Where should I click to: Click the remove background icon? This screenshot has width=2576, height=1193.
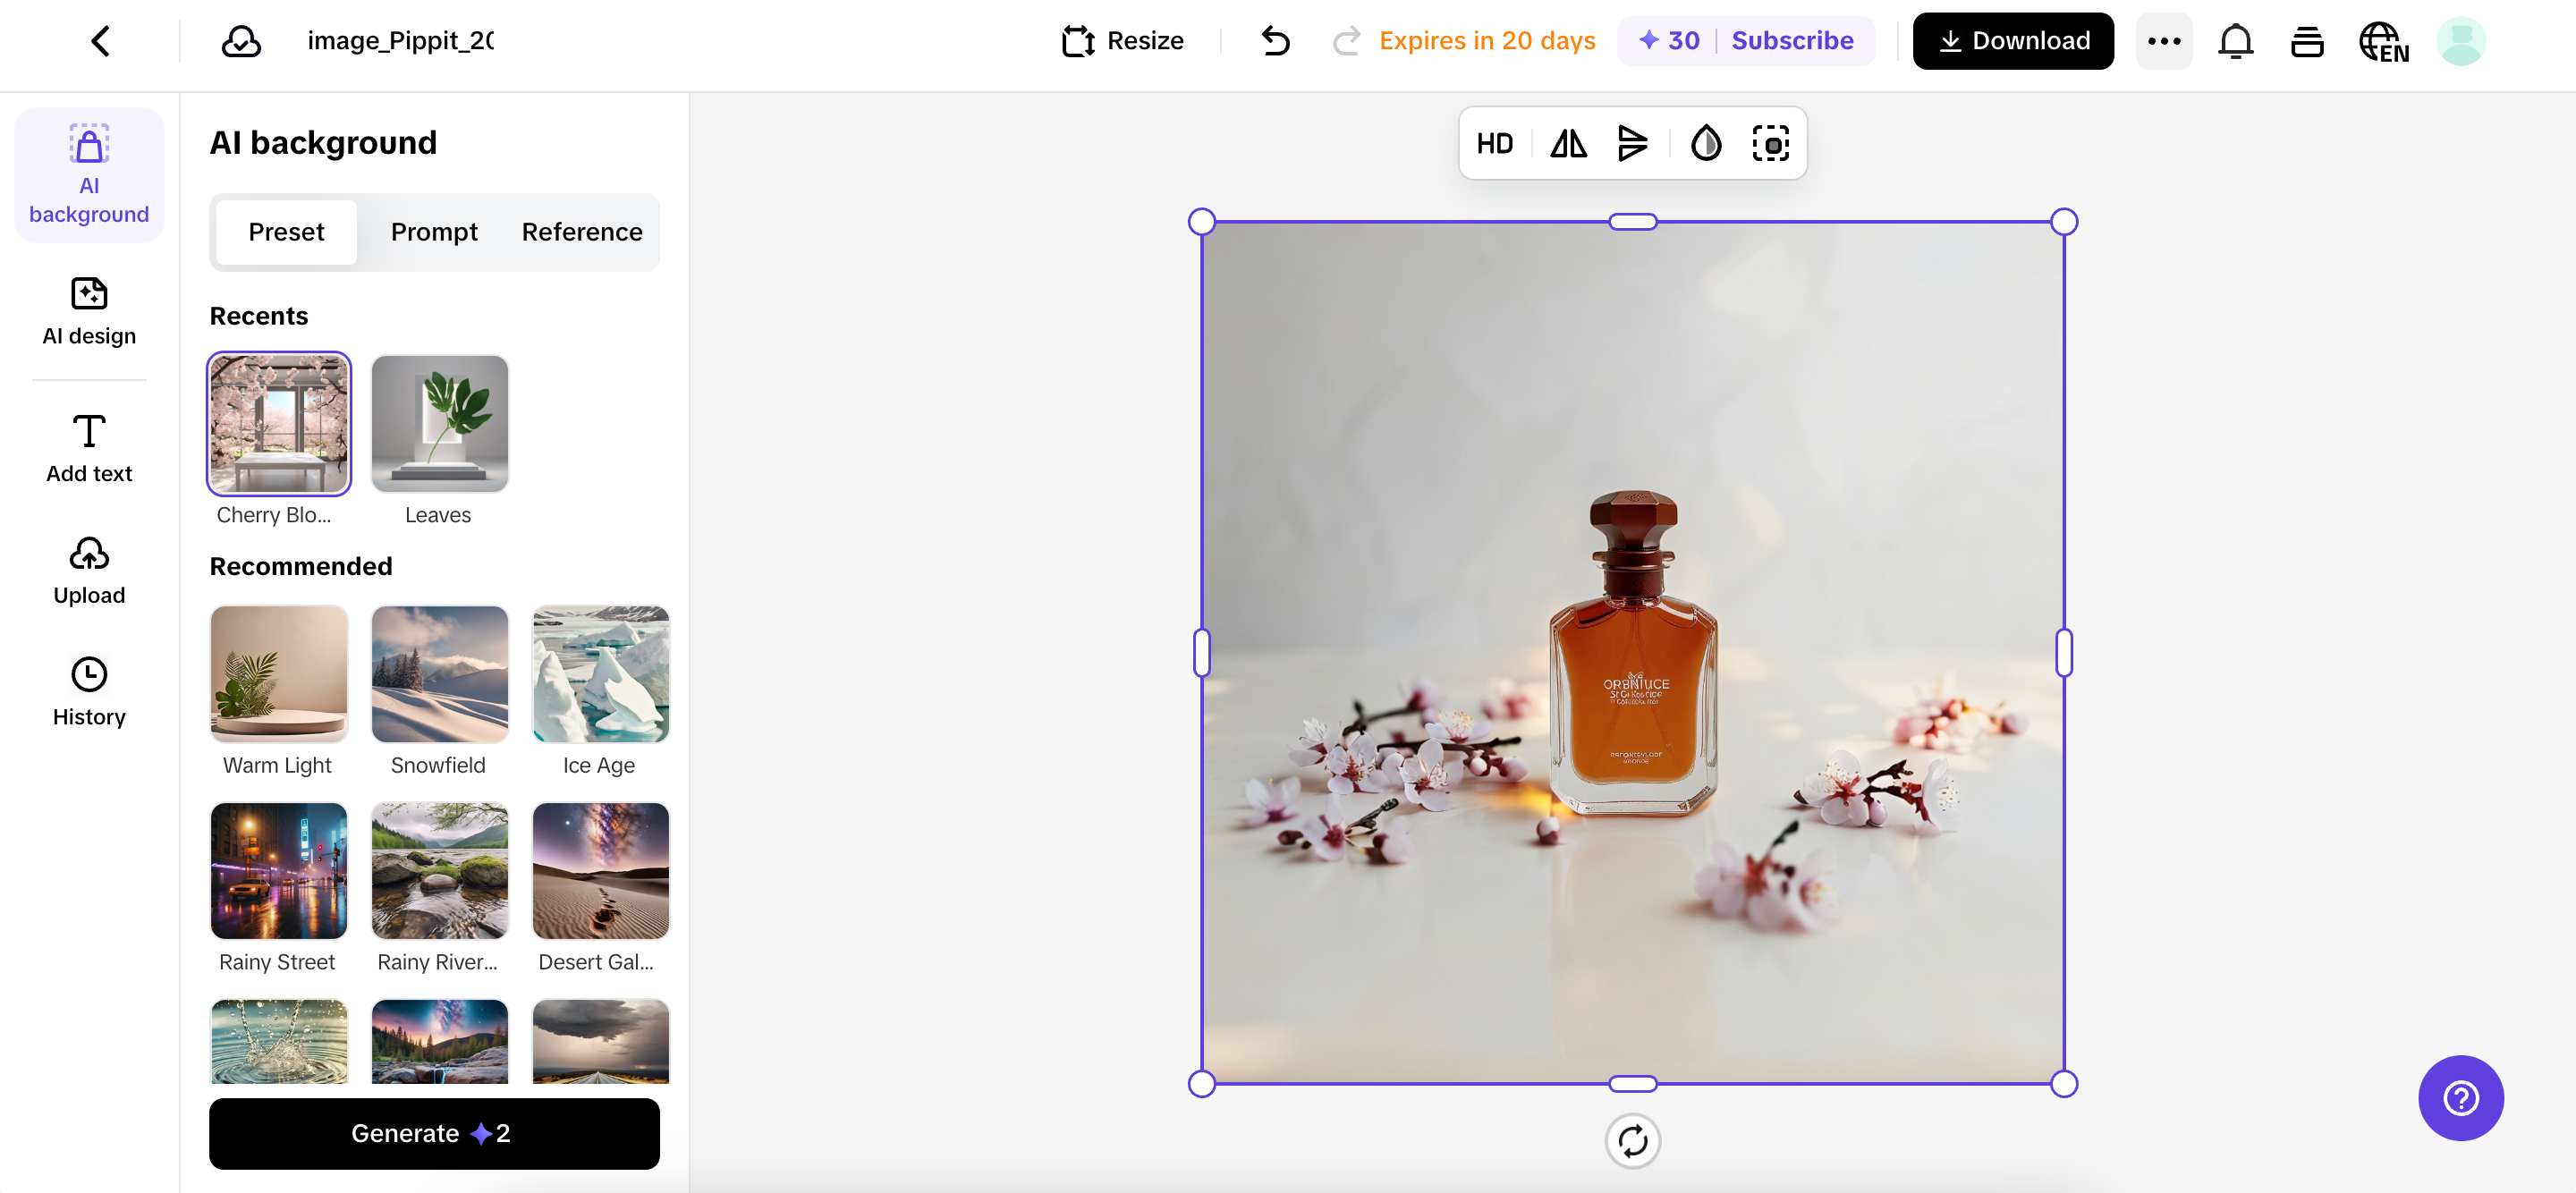tap(1770, 144)
